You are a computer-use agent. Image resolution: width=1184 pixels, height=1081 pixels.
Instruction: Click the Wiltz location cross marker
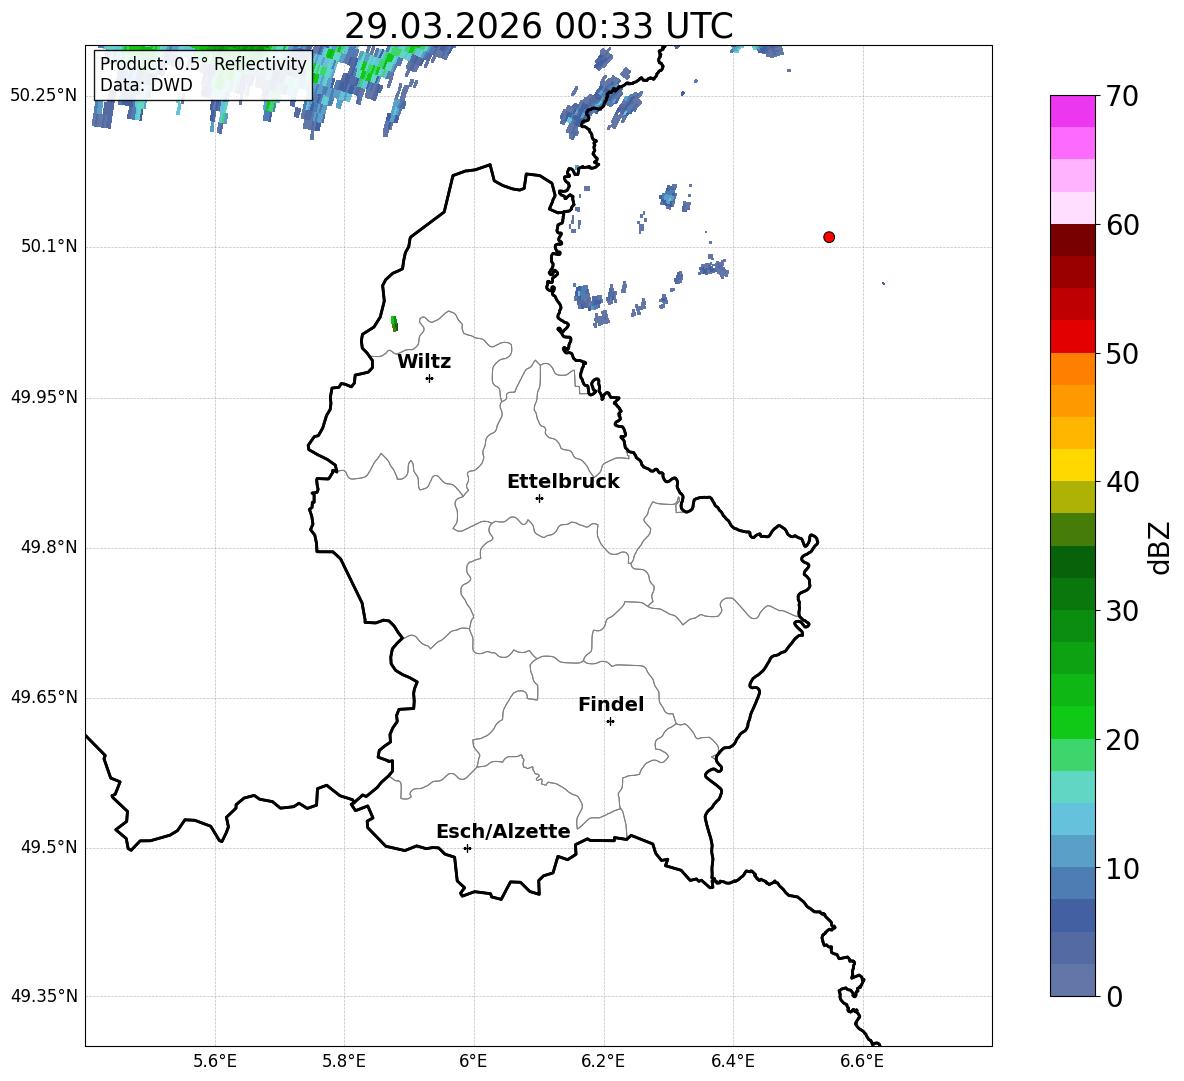tap(430, 378)
